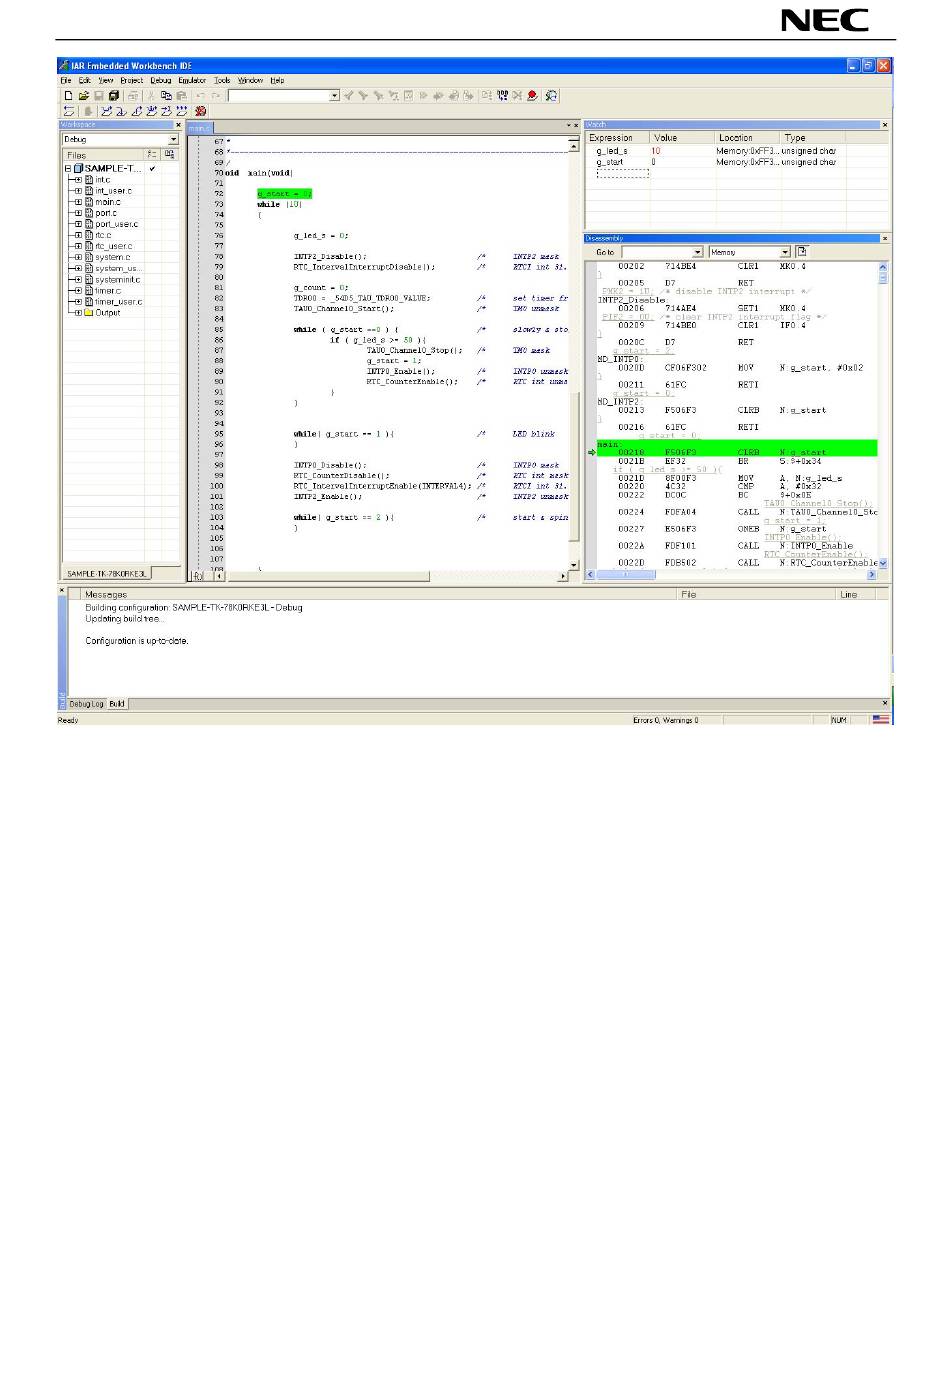Open the Debug menu
950x1379 pixels.
(160, 81)
